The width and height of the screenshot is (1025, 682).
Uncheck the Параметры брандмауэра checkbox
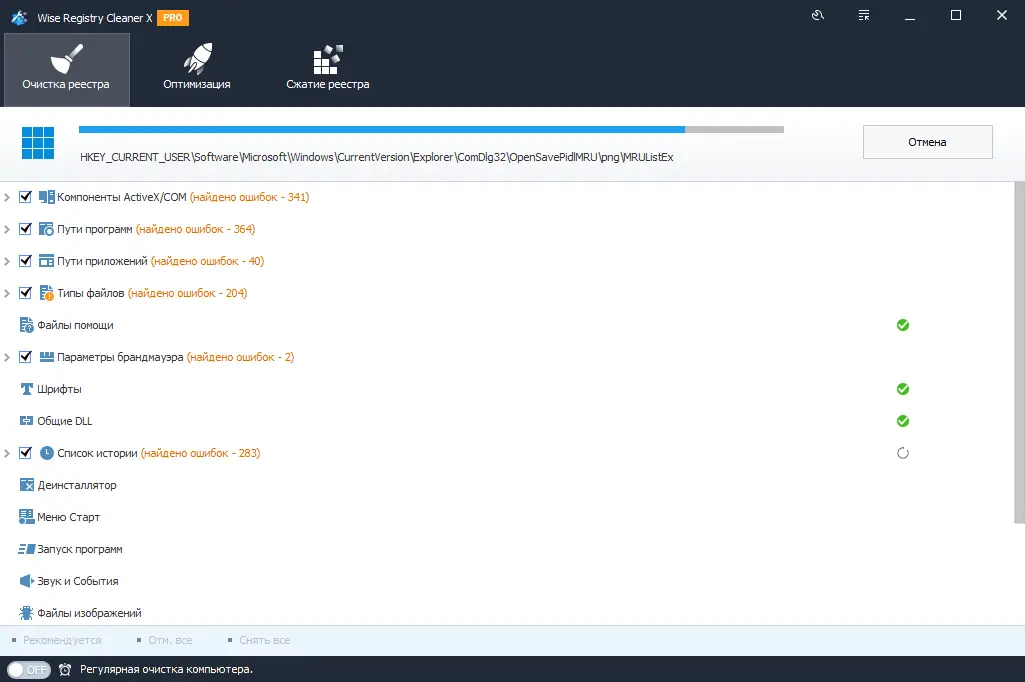[25, 357]
